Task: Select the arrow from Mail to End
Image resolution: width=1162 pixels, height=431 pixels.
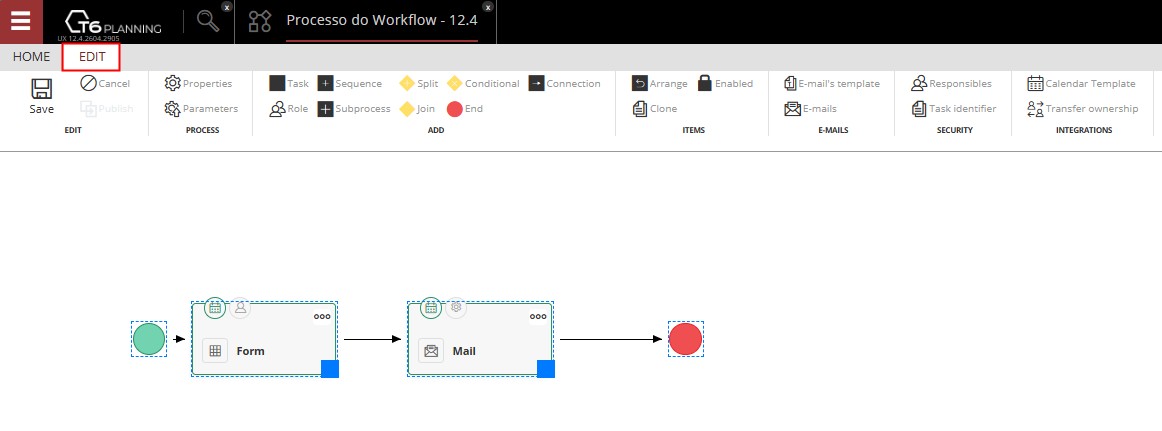Action: point(611,339)
